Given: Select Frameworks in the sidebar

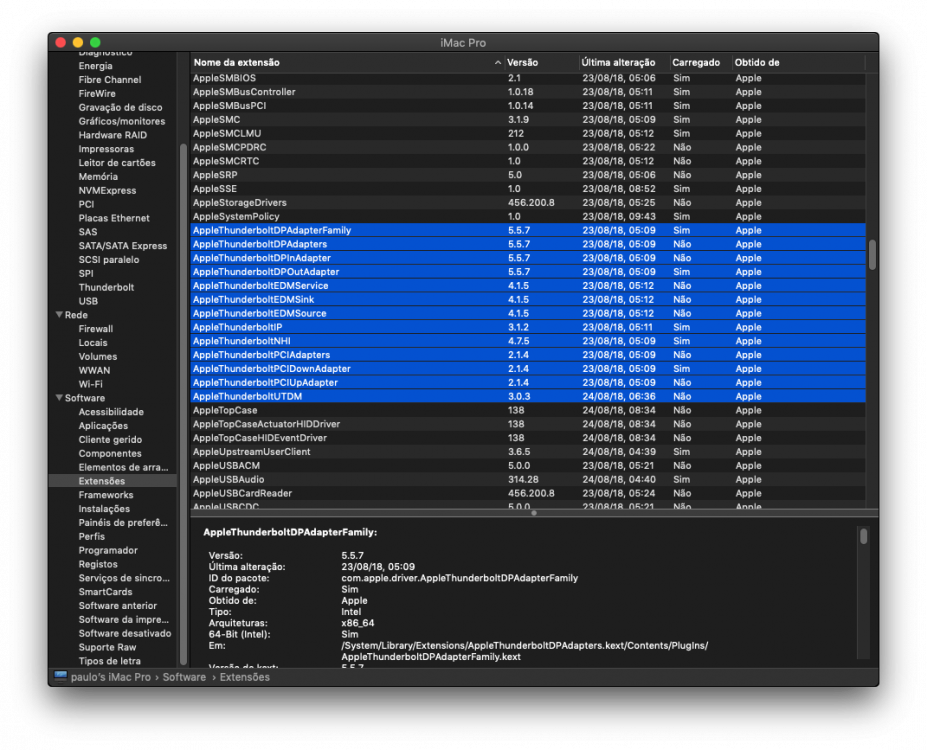Looking at the screenshot, I should (106, 495).
